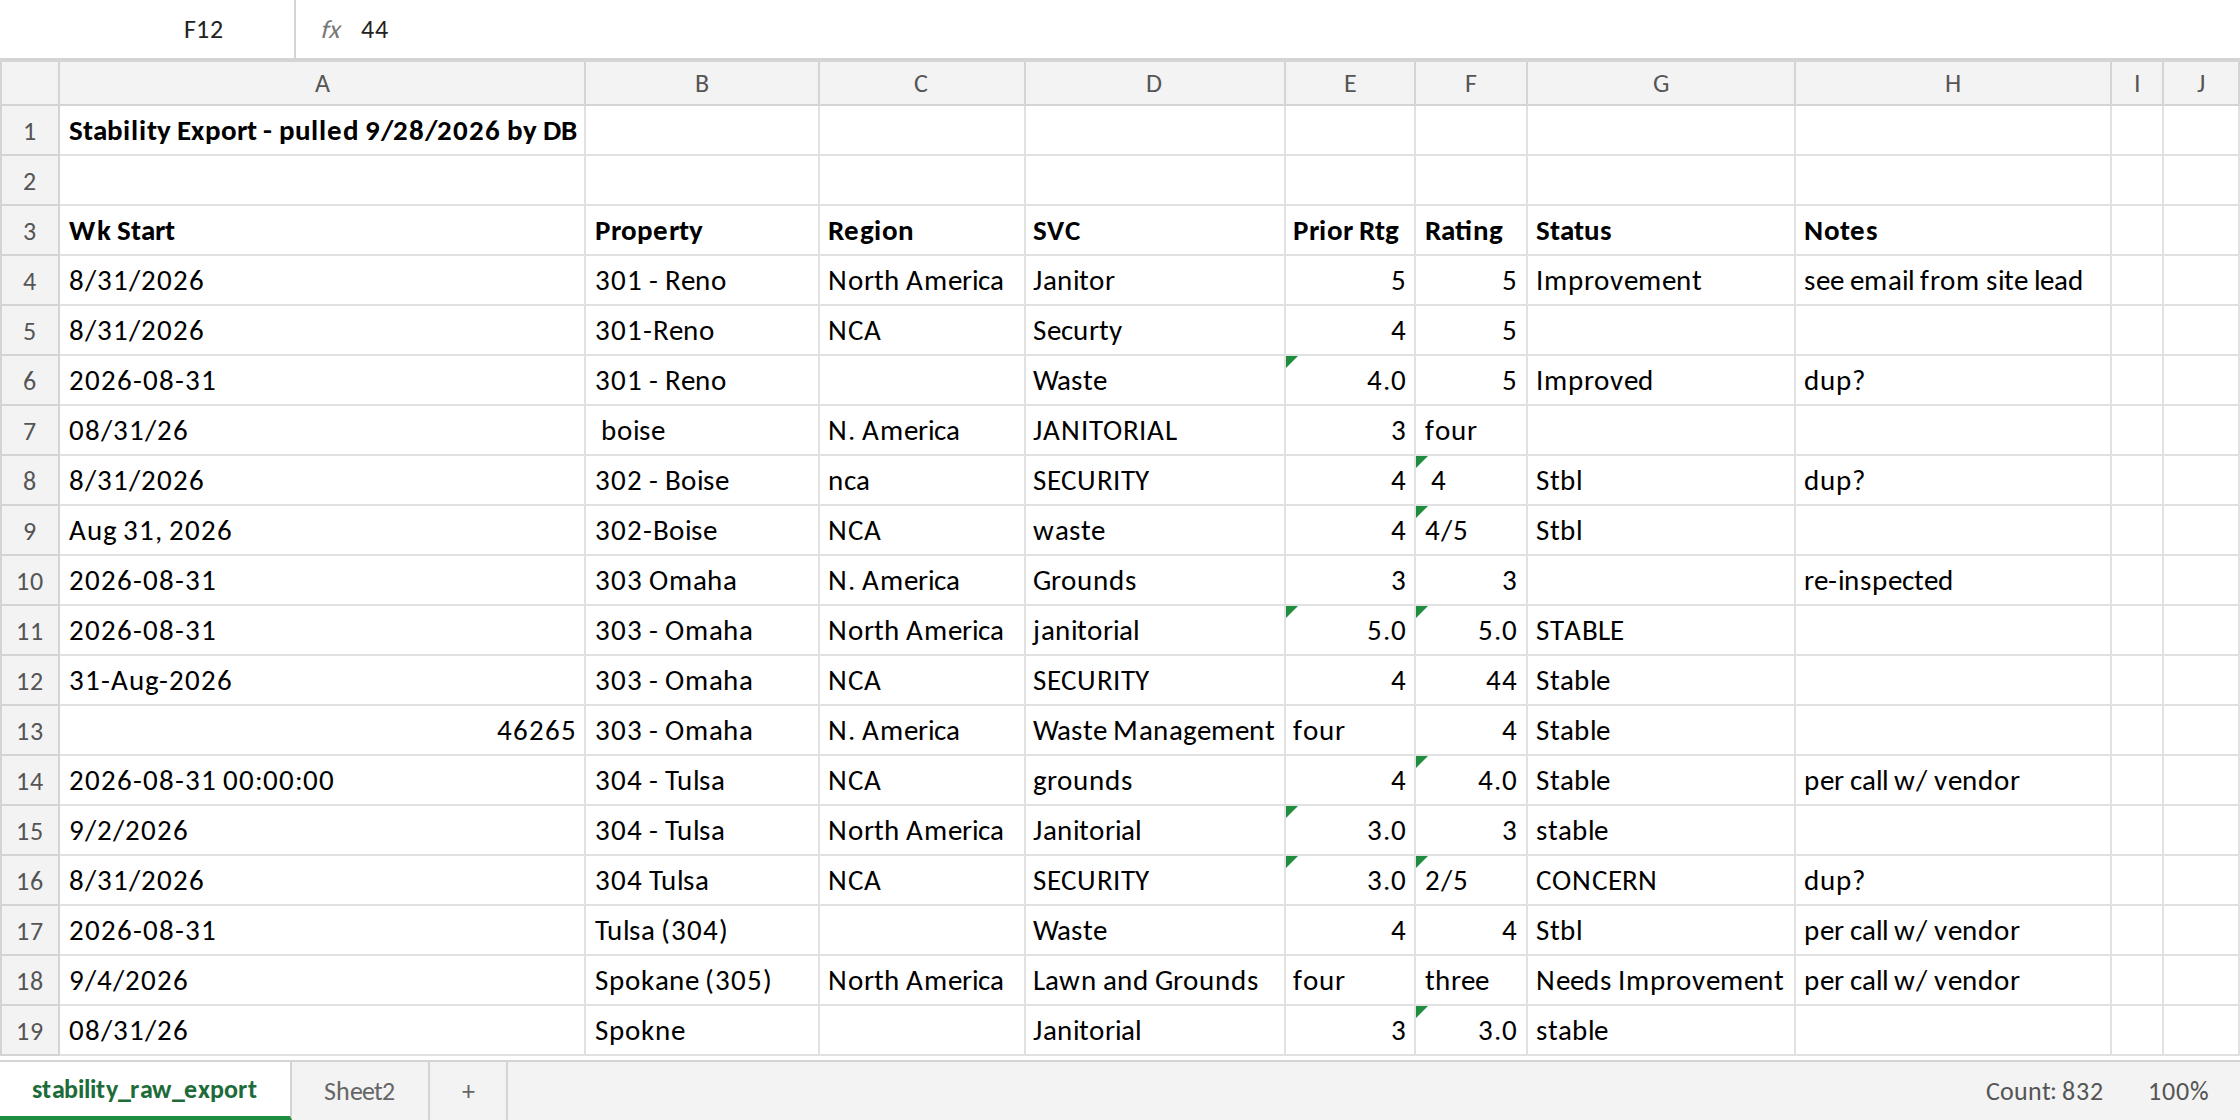Select the stability_raw_export sheet tab
Screen dimensions: 2240x1120
(x=144, y=1090)
